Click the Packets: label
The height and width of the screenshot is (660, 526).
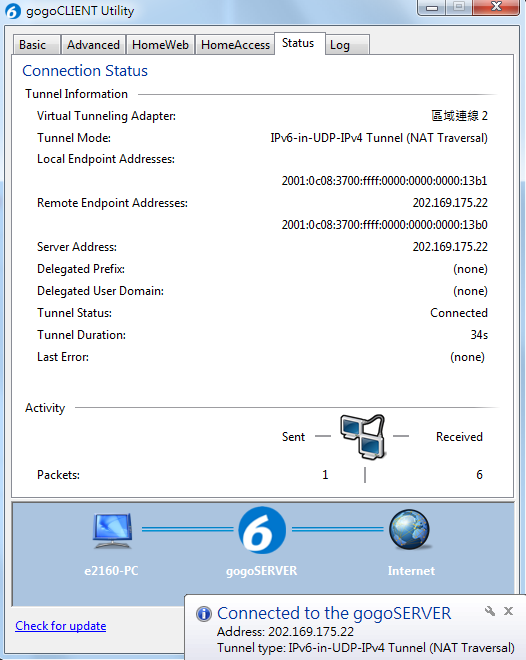point(58,475)
